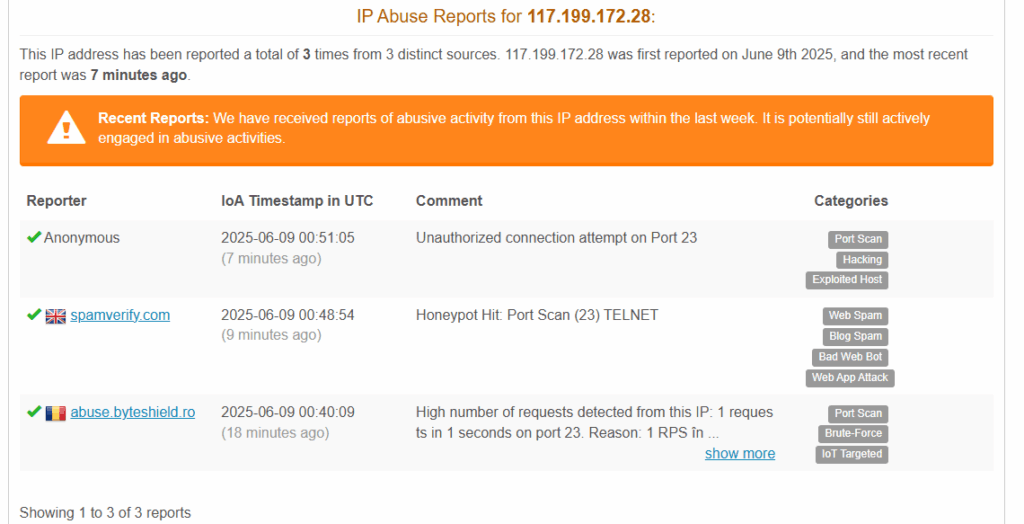The height and width of the screenshot is (524, 1024).
Task: Open the abuse.byteshield.ro reporter link
Action: point(133,412)
